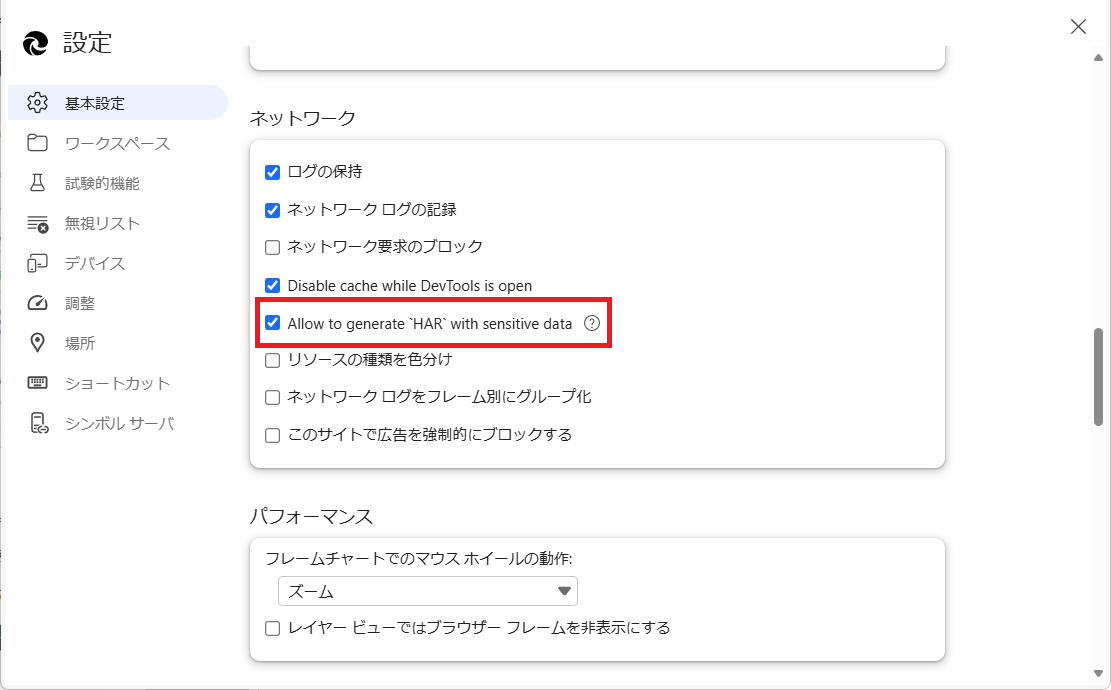
Task: Close the settings panel with X
Action: pyautogui.click(x=1078, y=27)
